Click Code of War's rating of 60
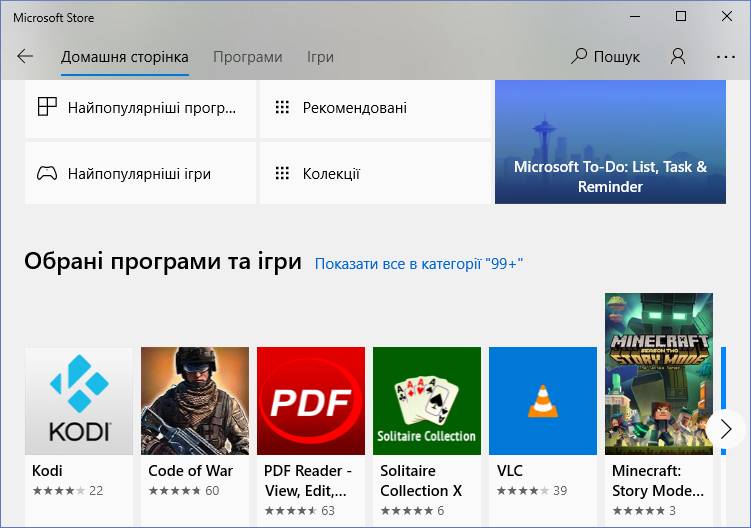Screen dimensions: 751x528 click(183, 491)
